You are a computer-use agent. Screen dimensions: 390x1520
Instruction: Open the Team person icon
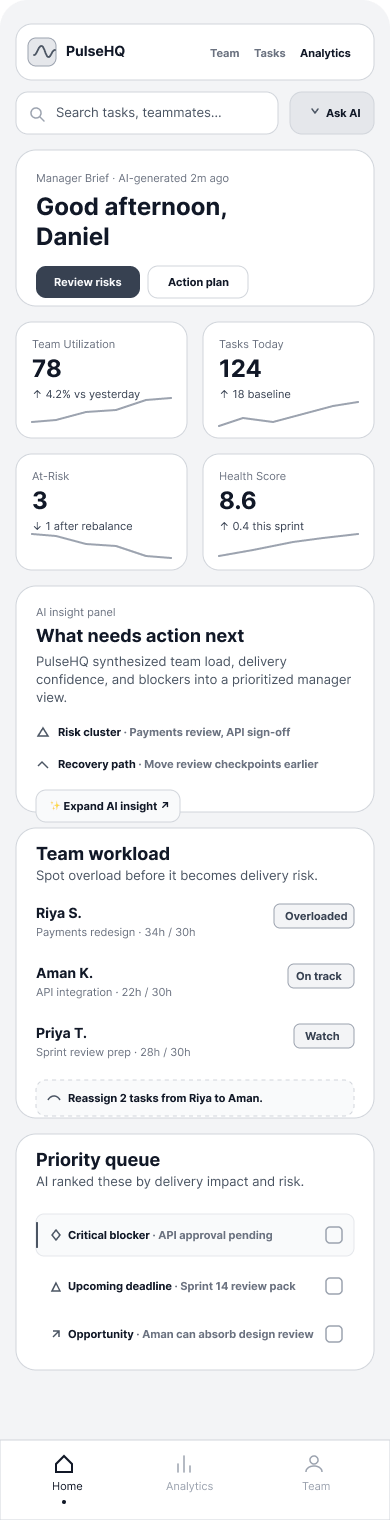314,1464
